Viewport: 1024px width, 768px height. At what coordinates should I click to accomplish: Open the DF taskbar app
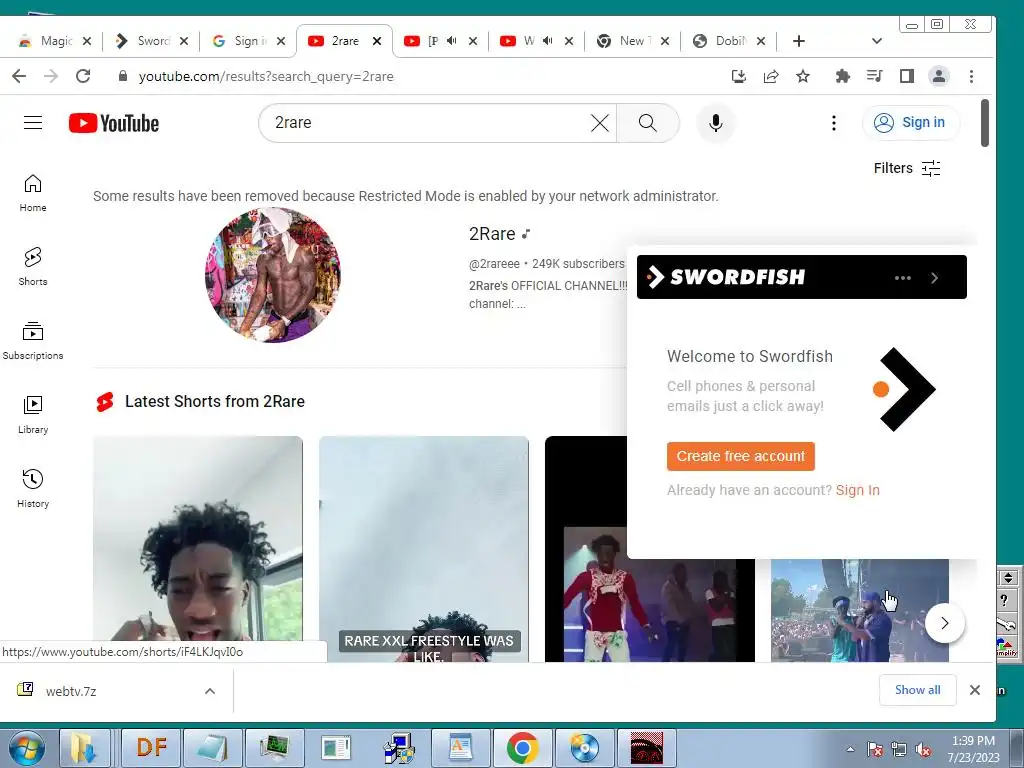click(152, 748)
